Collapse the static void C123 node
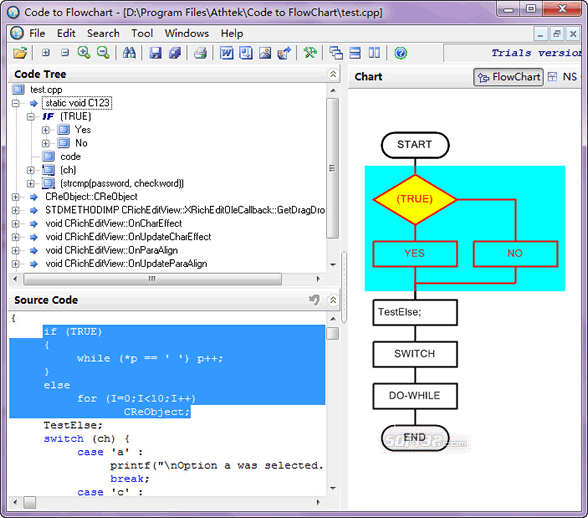Screen dimensions: 588x518 (15, 103)
